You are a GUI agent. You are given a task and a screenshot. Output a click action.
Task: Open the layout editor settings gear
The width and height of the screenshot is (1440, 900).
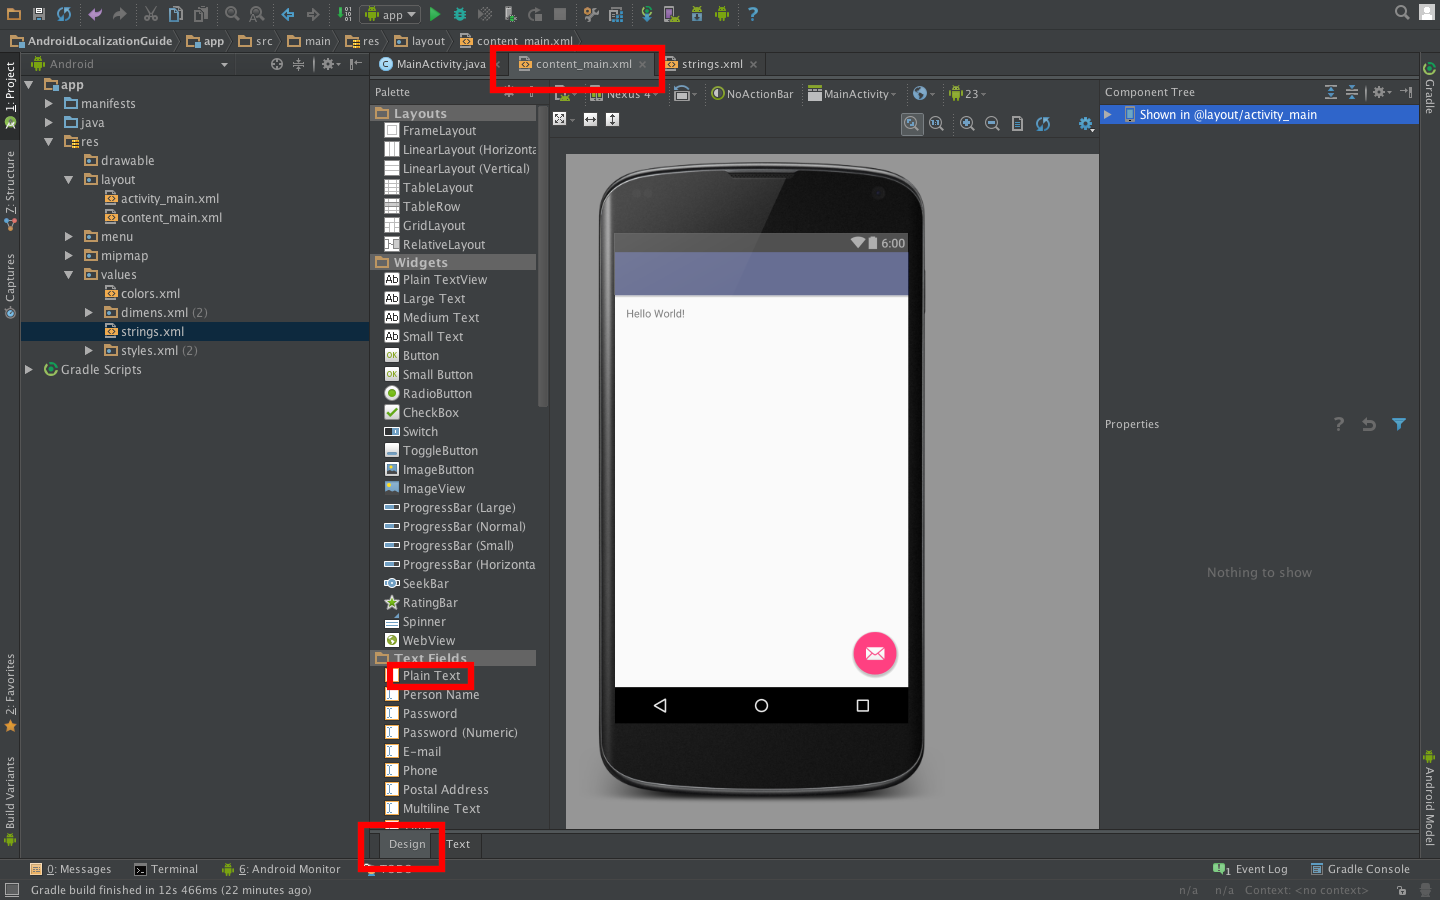coord(1086,120)
